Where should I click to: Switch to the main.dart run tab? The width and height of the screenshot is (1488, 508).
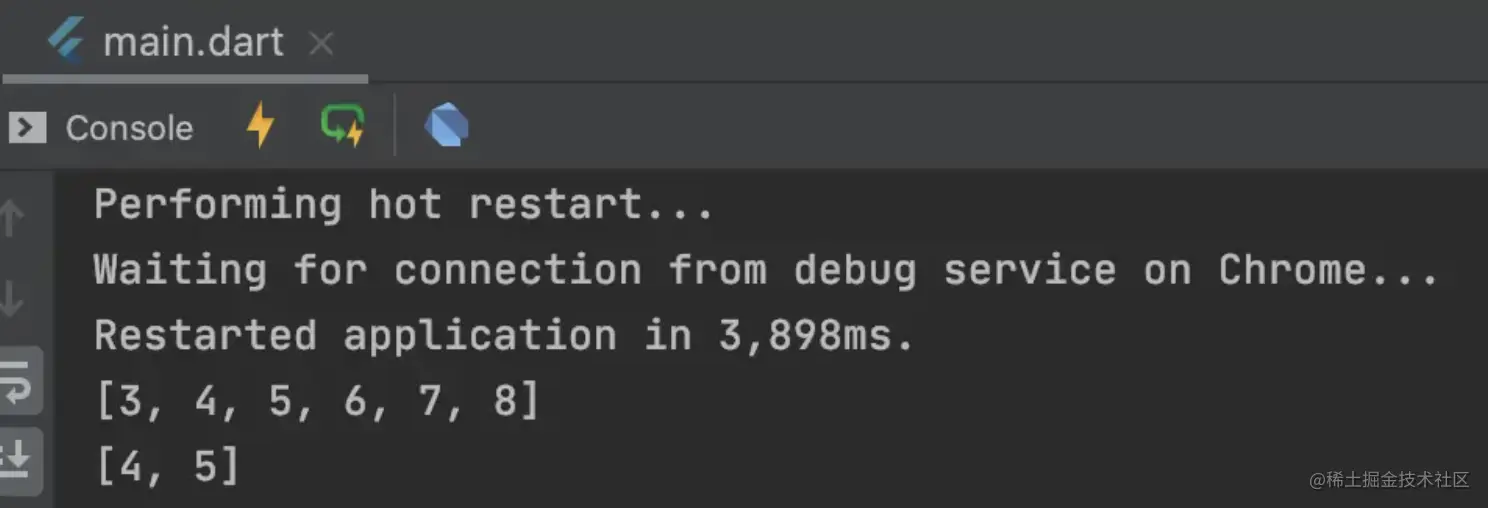point(193,42)
